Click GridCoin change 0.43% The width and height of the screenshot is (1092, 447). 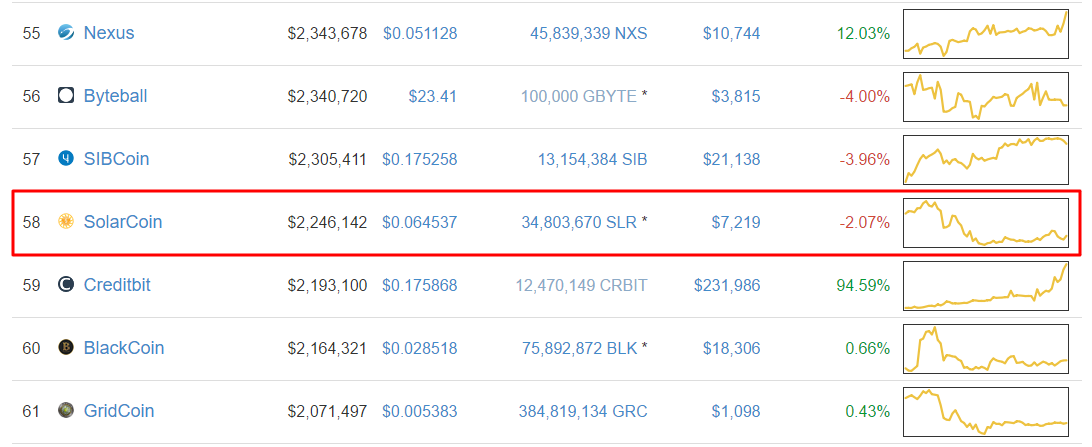868,411
